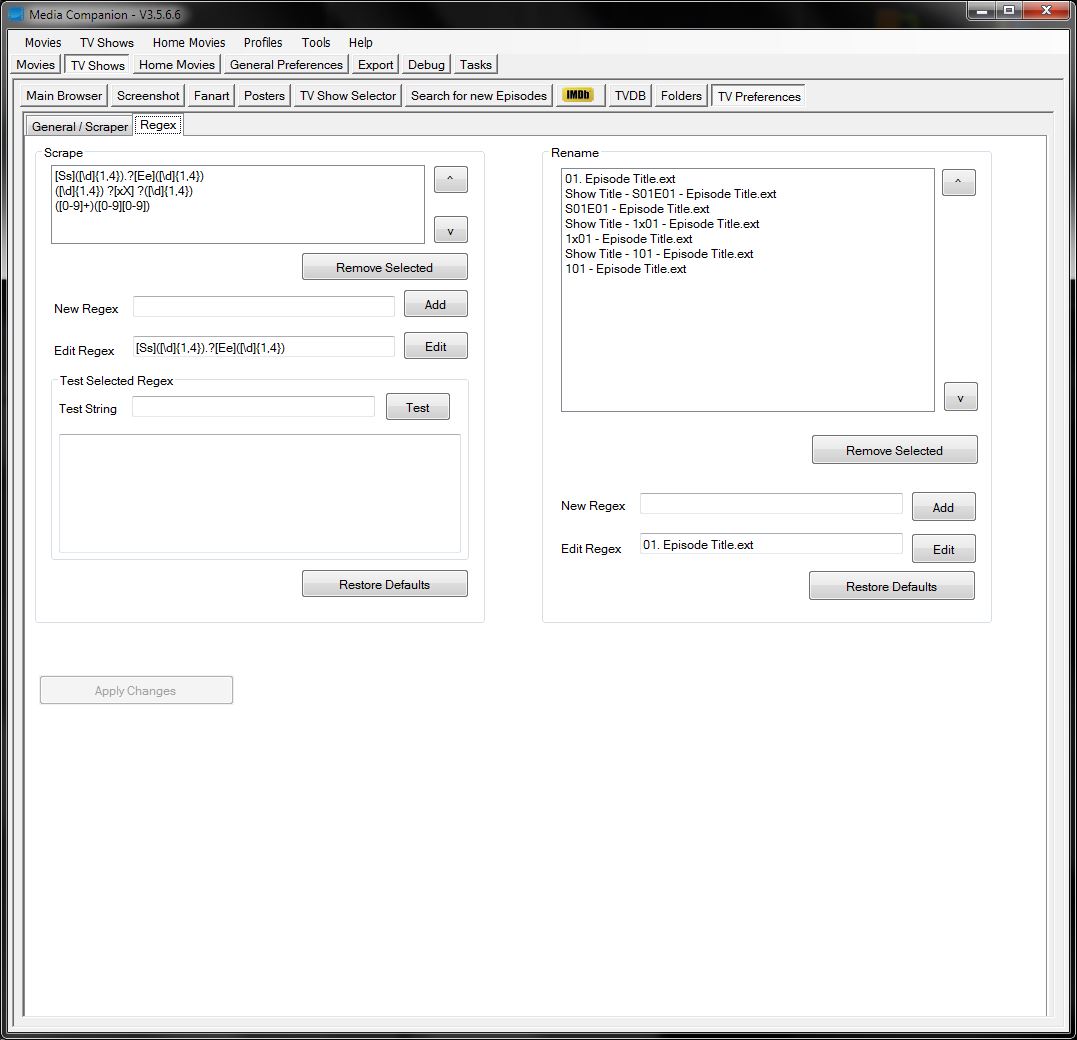Go to the Main Browser tab

point(65,95)
